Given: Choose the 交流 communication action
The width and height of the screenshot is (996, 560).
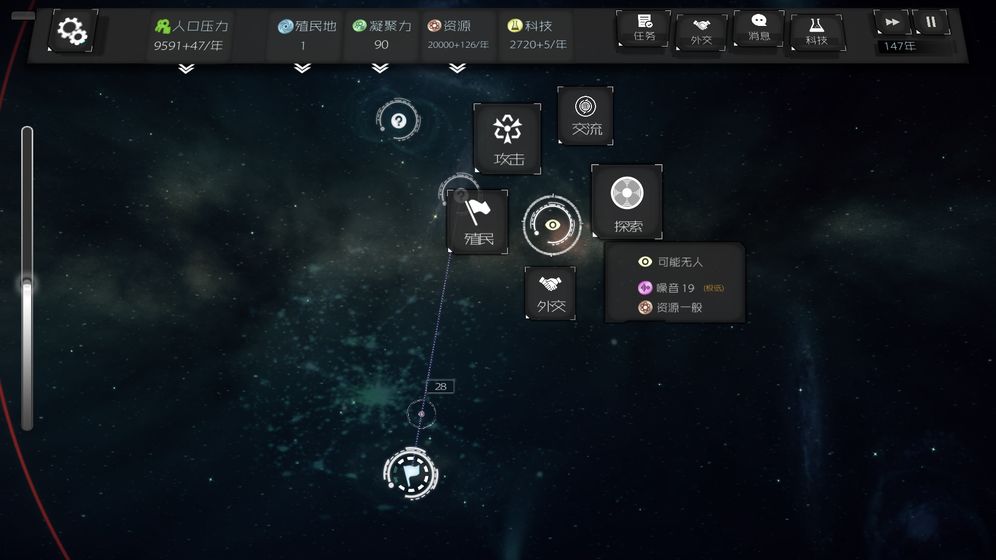Looking at the screenshot, I should click(586, 115).
